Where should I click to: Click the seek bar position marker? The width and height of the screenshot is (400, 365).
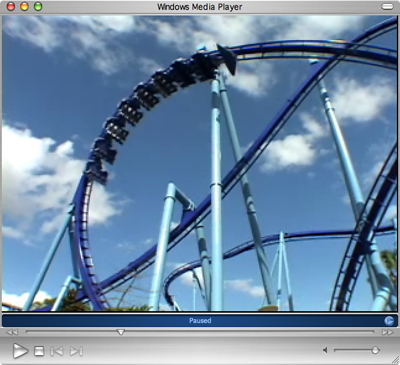[121, 332]
